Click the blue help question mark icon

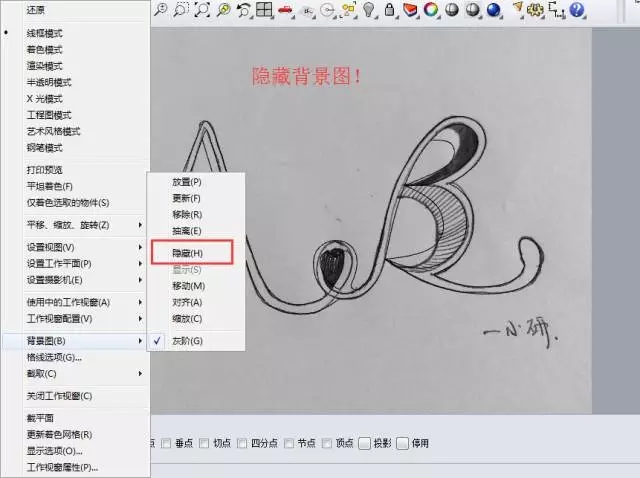point(579,10)
